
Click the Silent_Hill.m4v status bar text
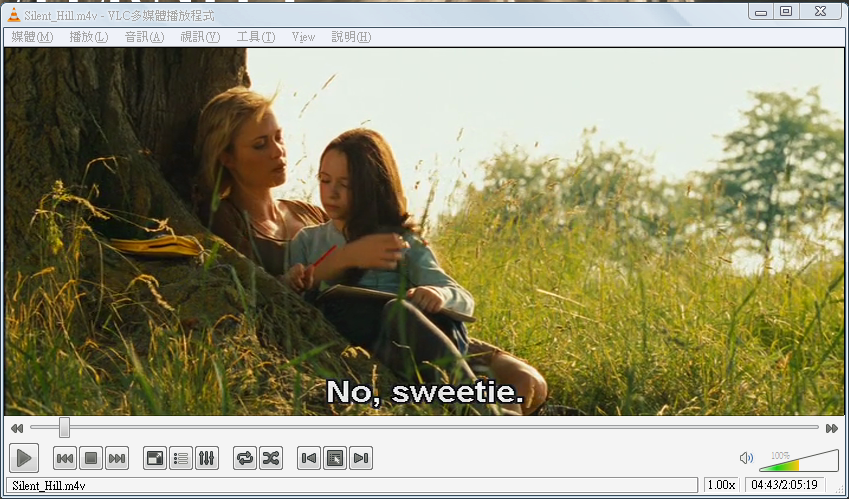49,485
